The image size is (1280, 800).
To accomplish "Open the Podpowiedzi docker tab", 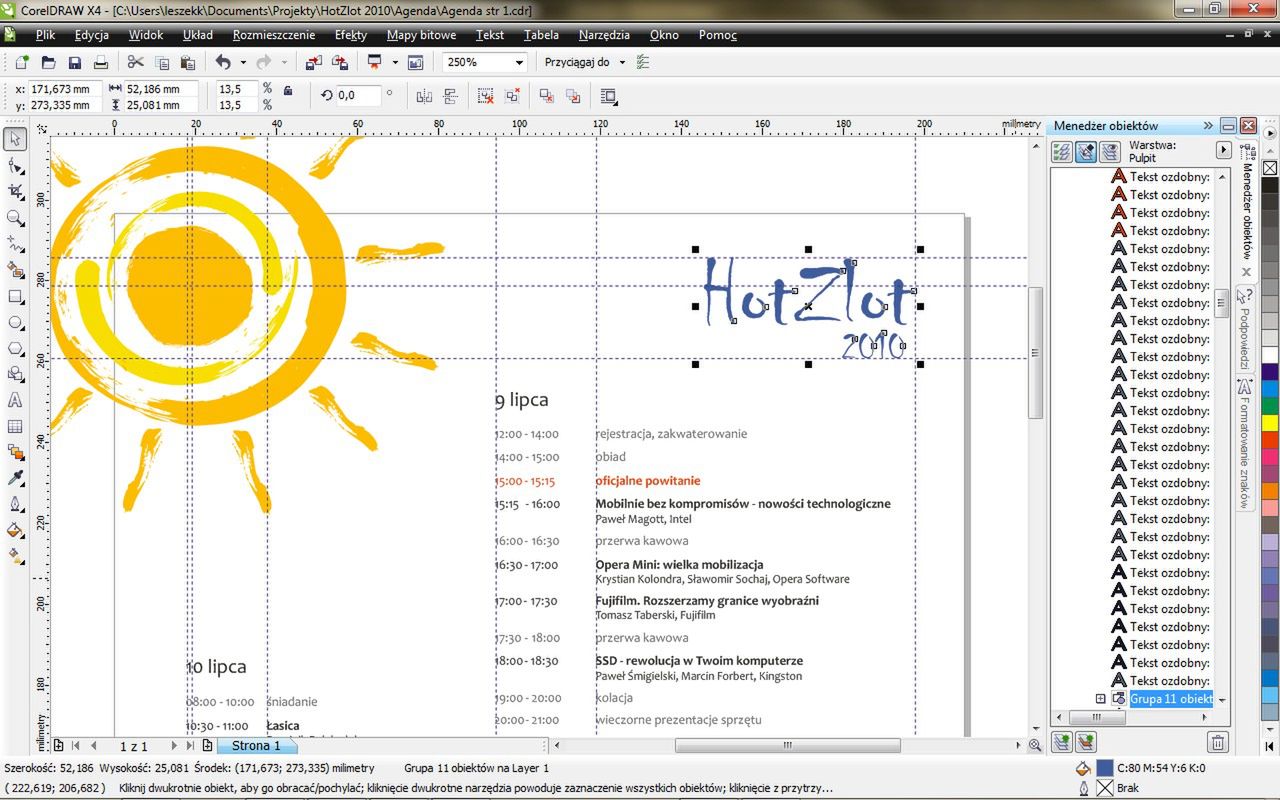I will tap(1245, 329).
